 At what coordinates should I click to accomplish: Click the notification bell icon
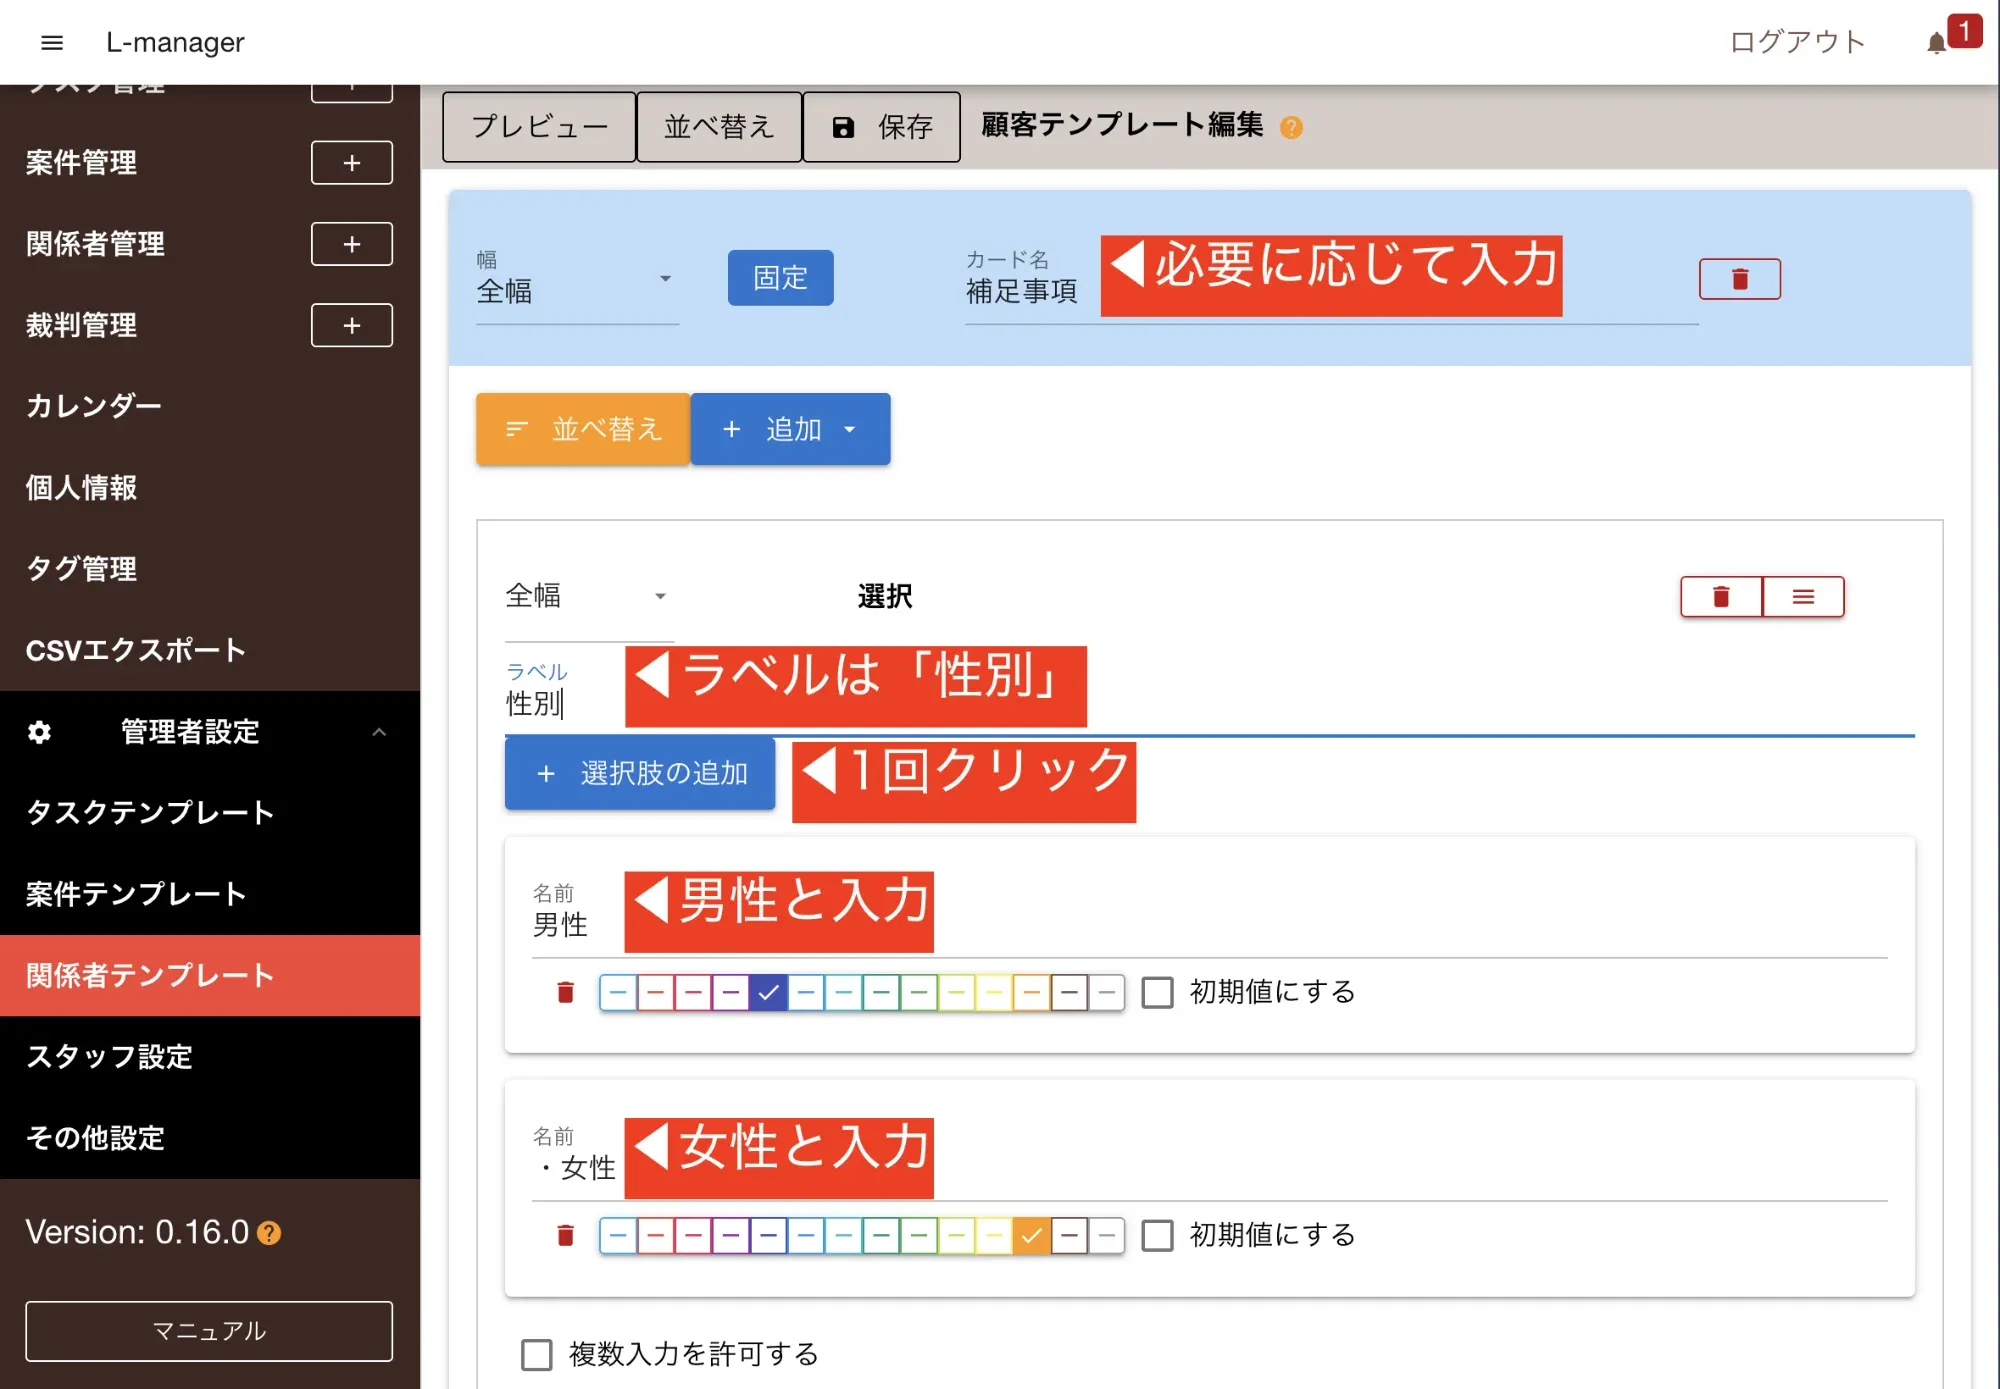tap(1934, 42)
